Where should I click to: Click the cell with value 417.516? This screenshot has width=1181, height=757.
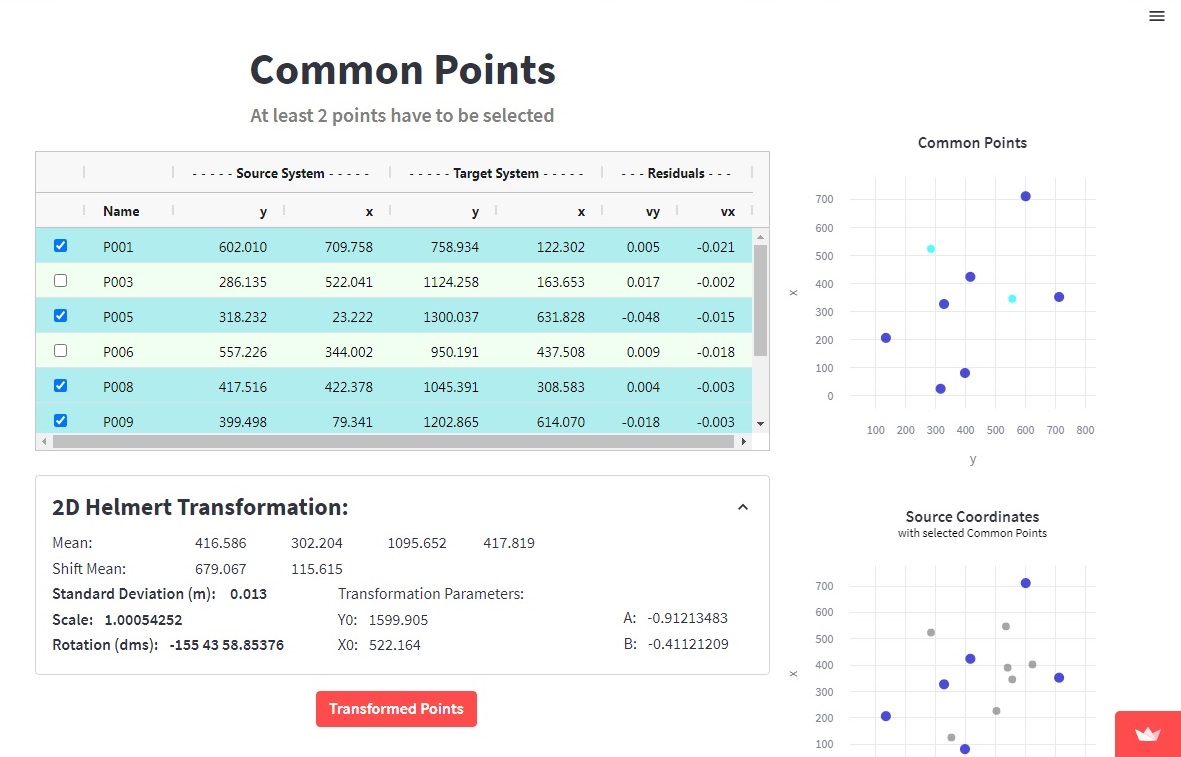pos(243,387)
